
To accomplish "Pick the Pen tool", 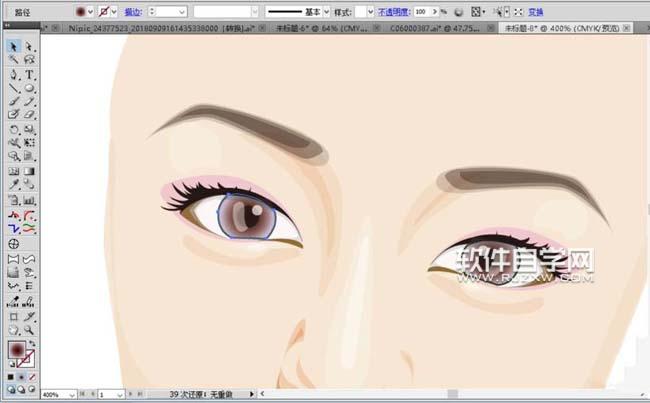I will [14, 74].
